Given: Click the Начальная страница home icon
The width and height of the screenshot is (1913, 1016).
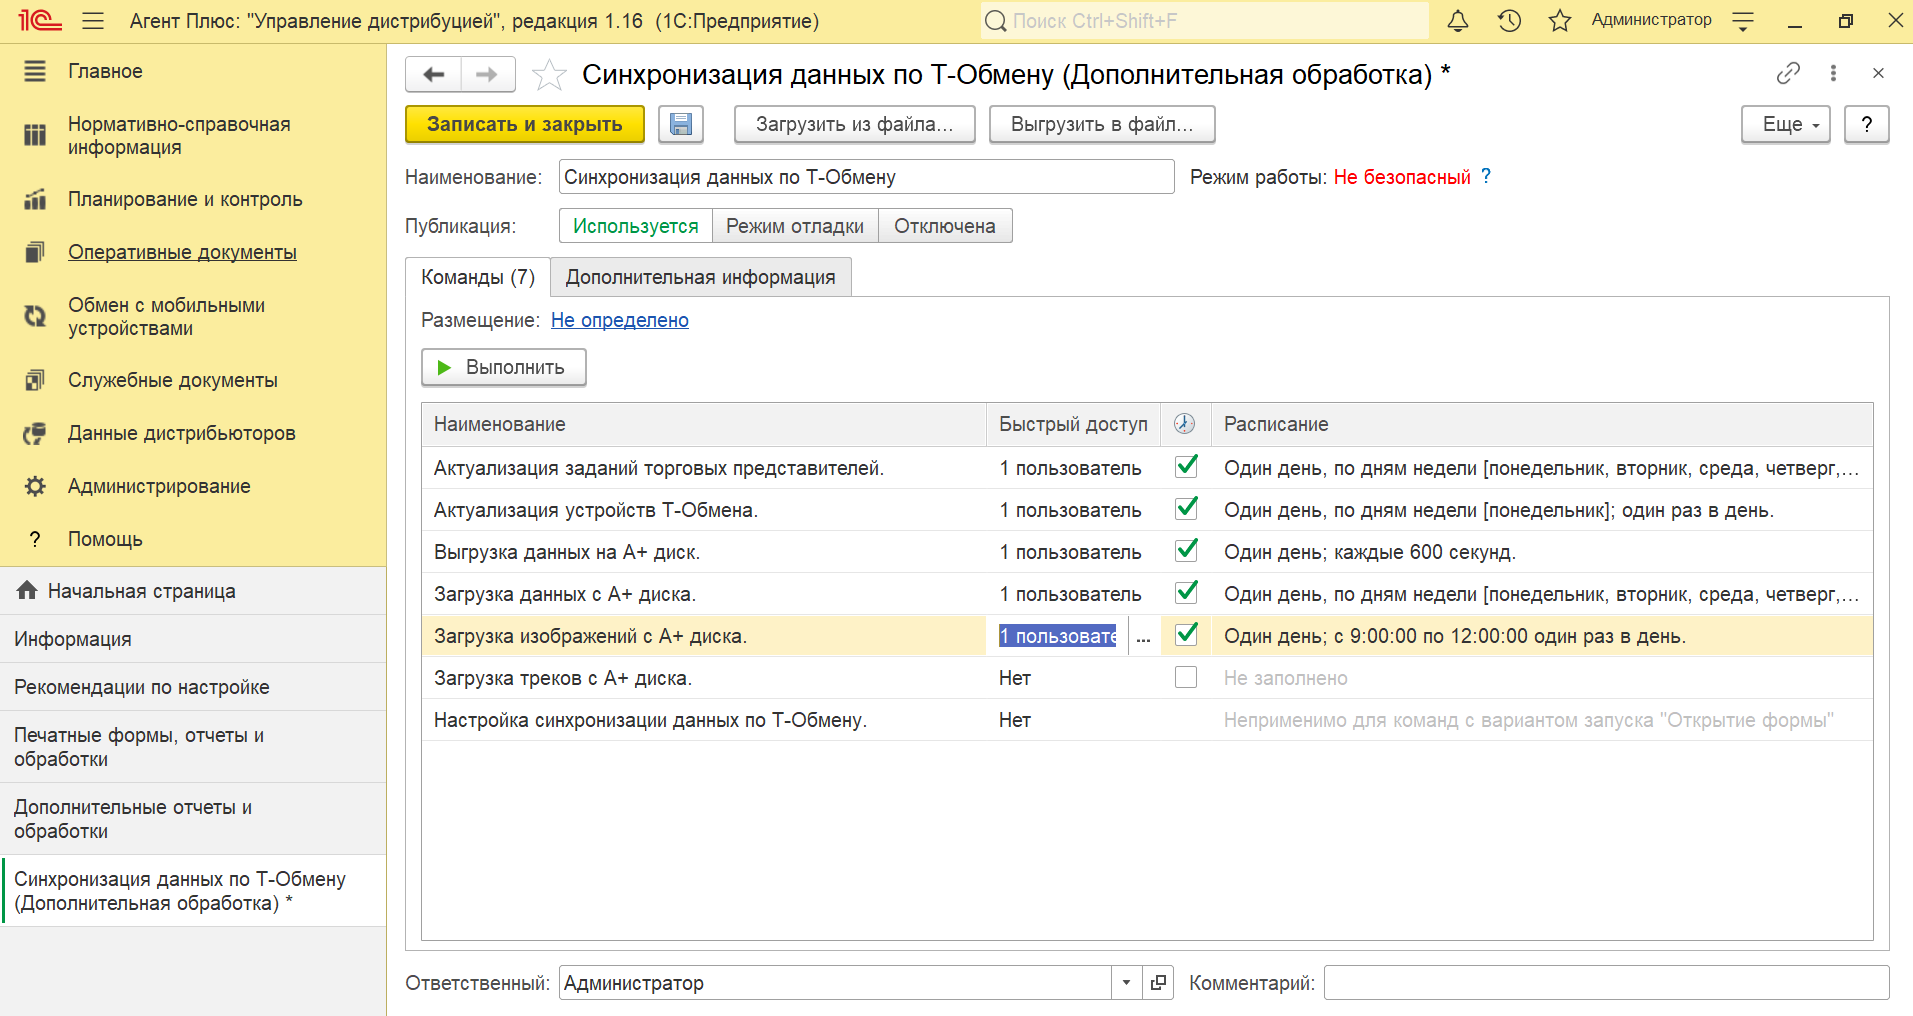Looking at the screenshot, I should point(27,590).
